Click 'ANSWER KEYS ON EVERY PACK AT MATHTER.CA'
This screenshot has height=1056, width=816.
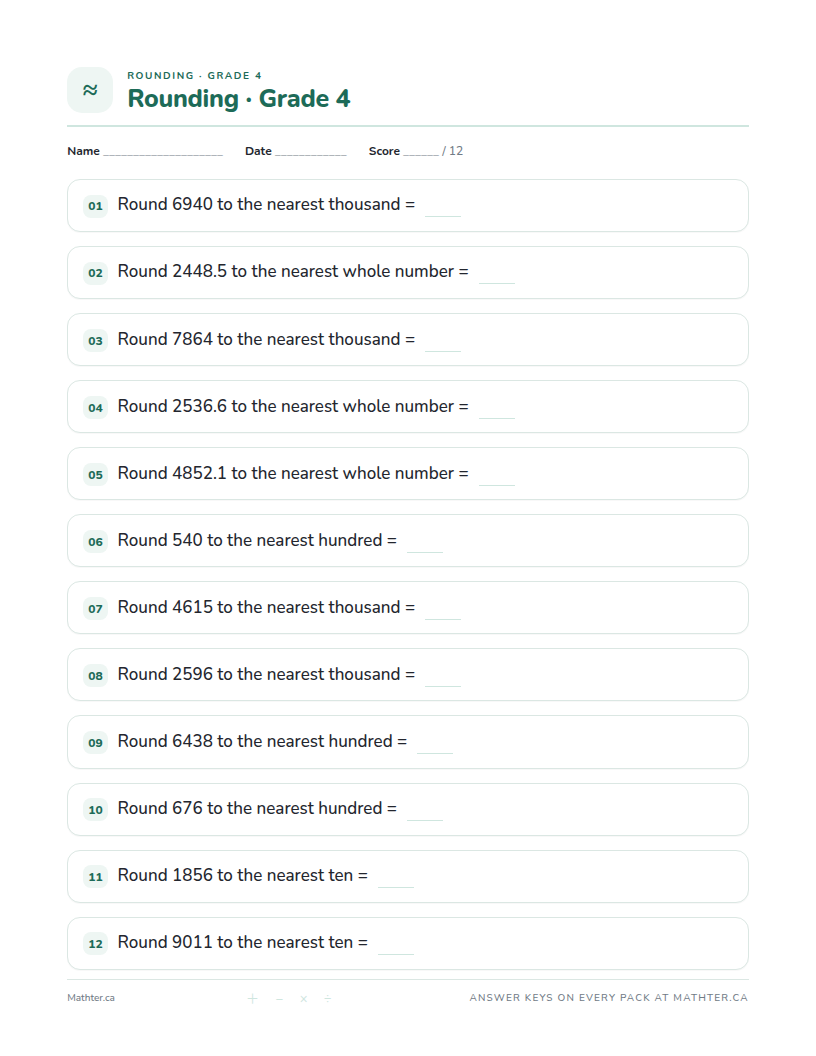[609, 997]
